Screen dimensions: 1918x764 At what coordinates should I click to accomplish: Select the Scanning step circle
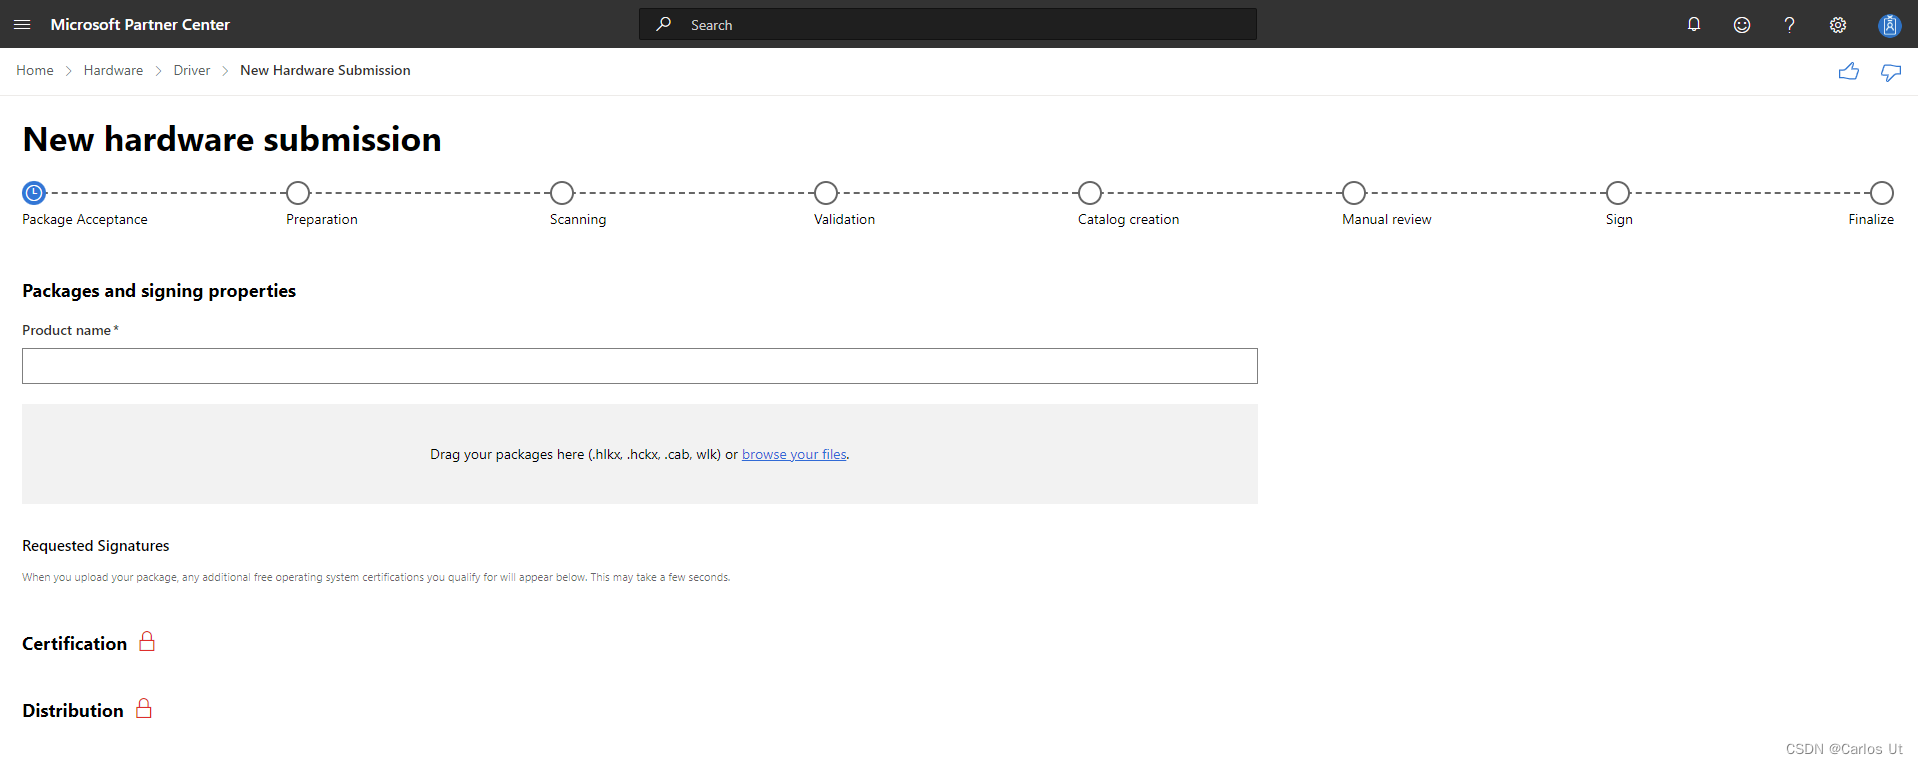(x=562, y=192)
